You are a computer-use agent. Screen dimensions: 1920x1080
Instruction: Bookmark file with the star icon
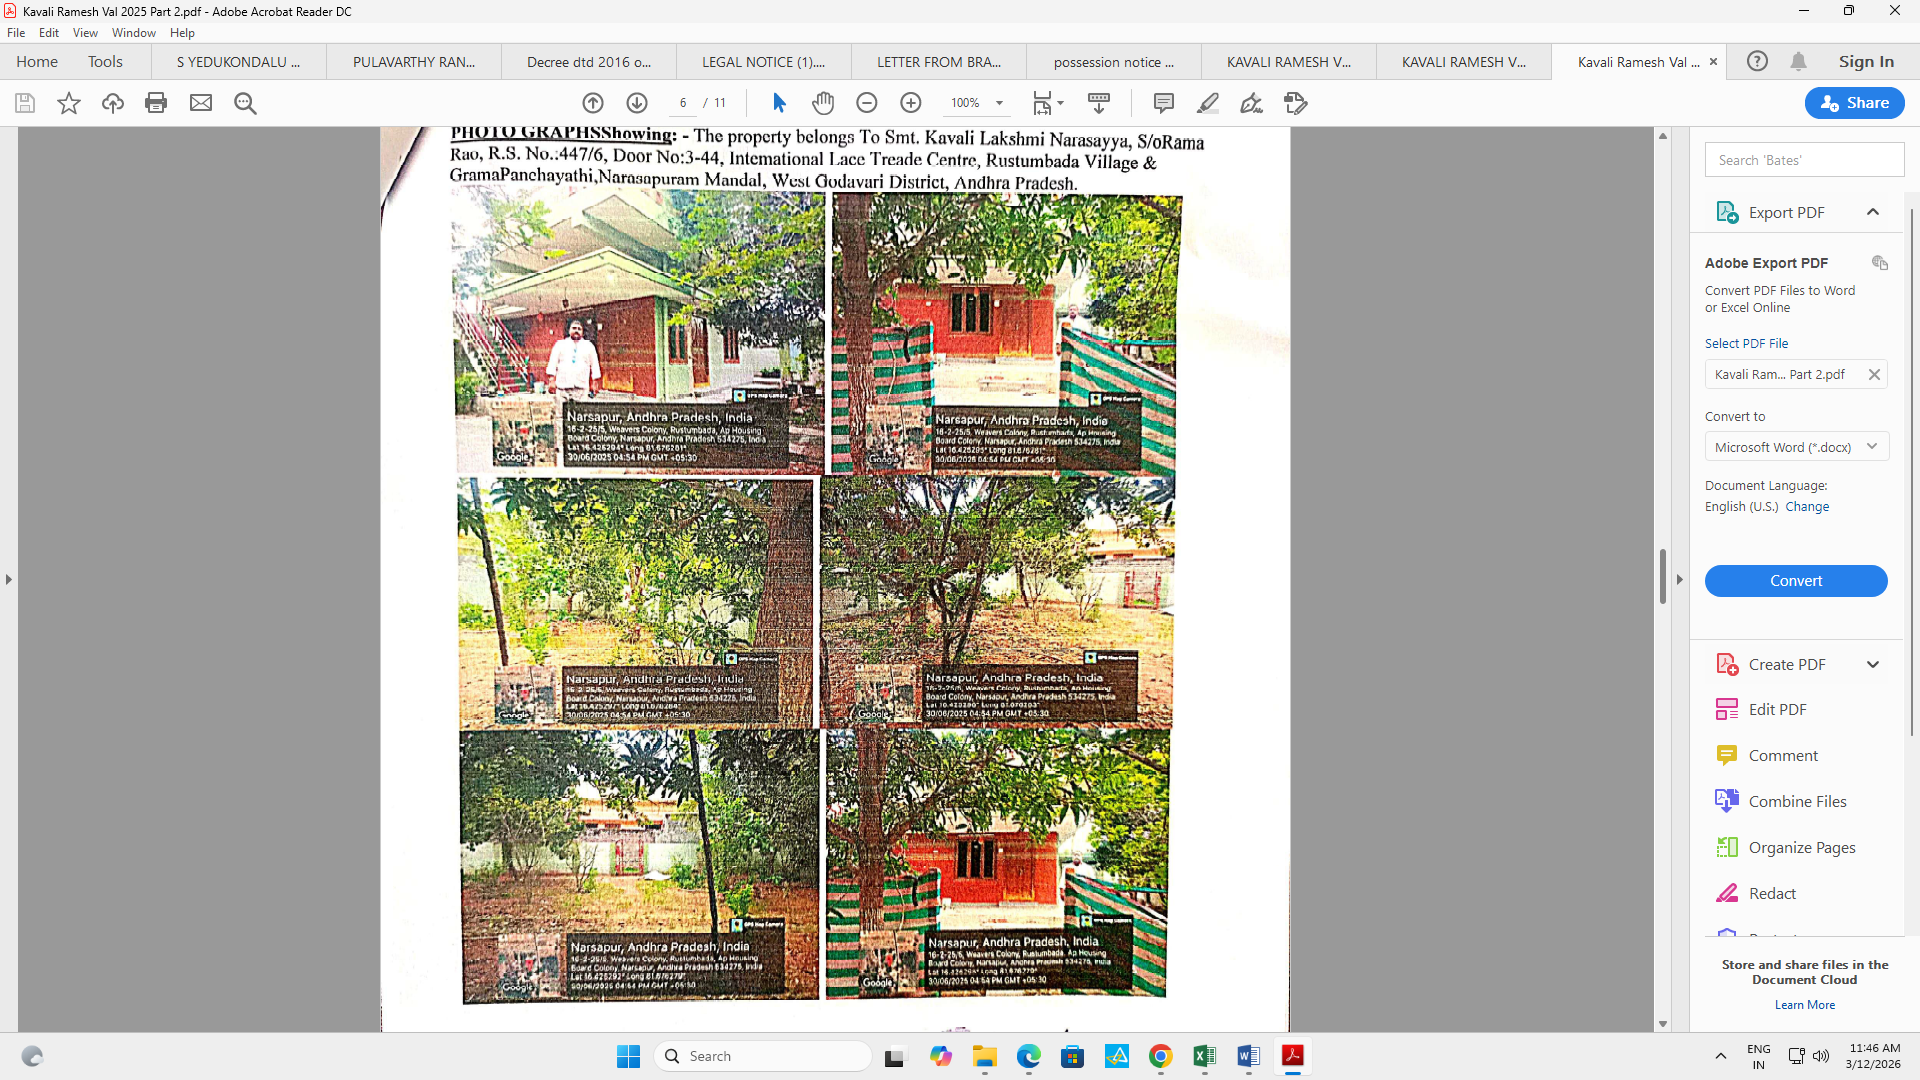point(69,103)
